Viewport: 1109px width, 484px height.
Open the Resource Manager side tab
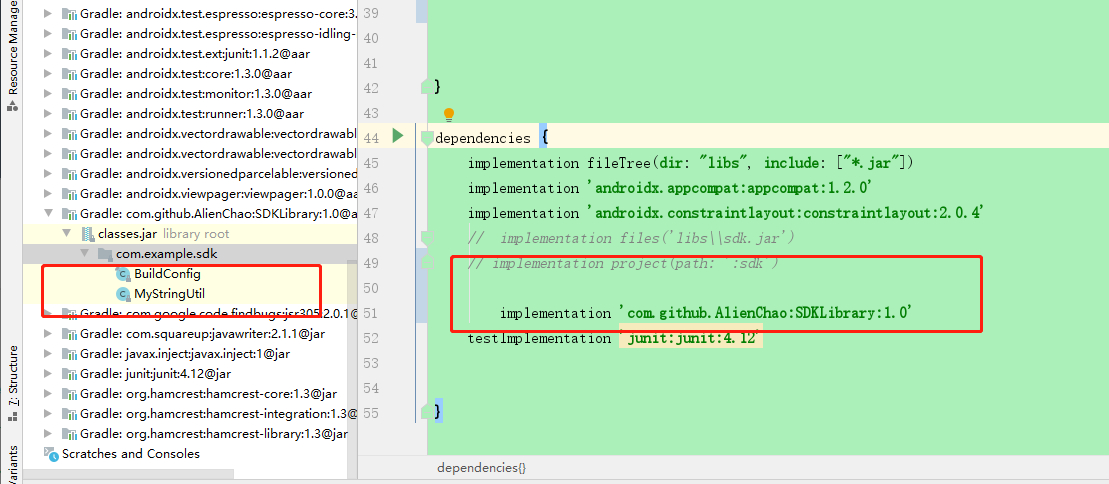click(x=13, y=57)
